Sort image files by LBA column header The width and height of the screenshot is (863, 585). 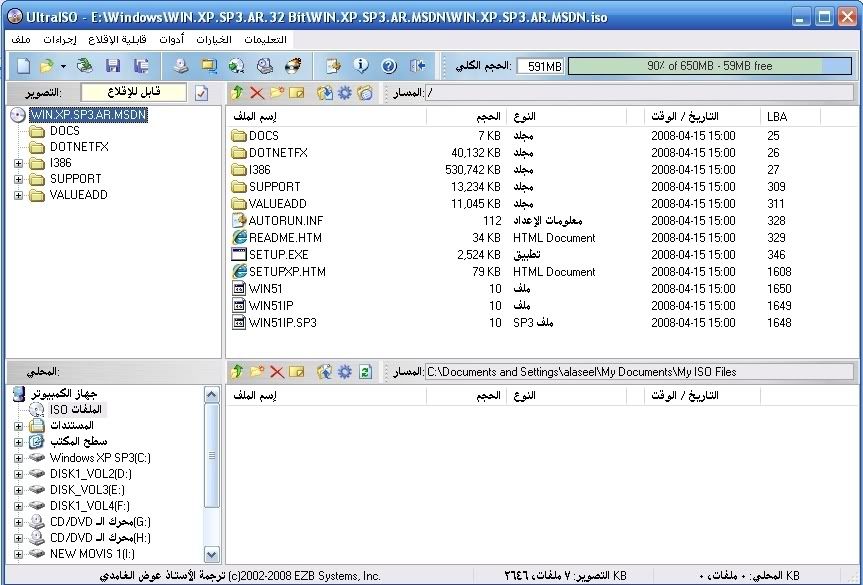[x=790, y=116]
